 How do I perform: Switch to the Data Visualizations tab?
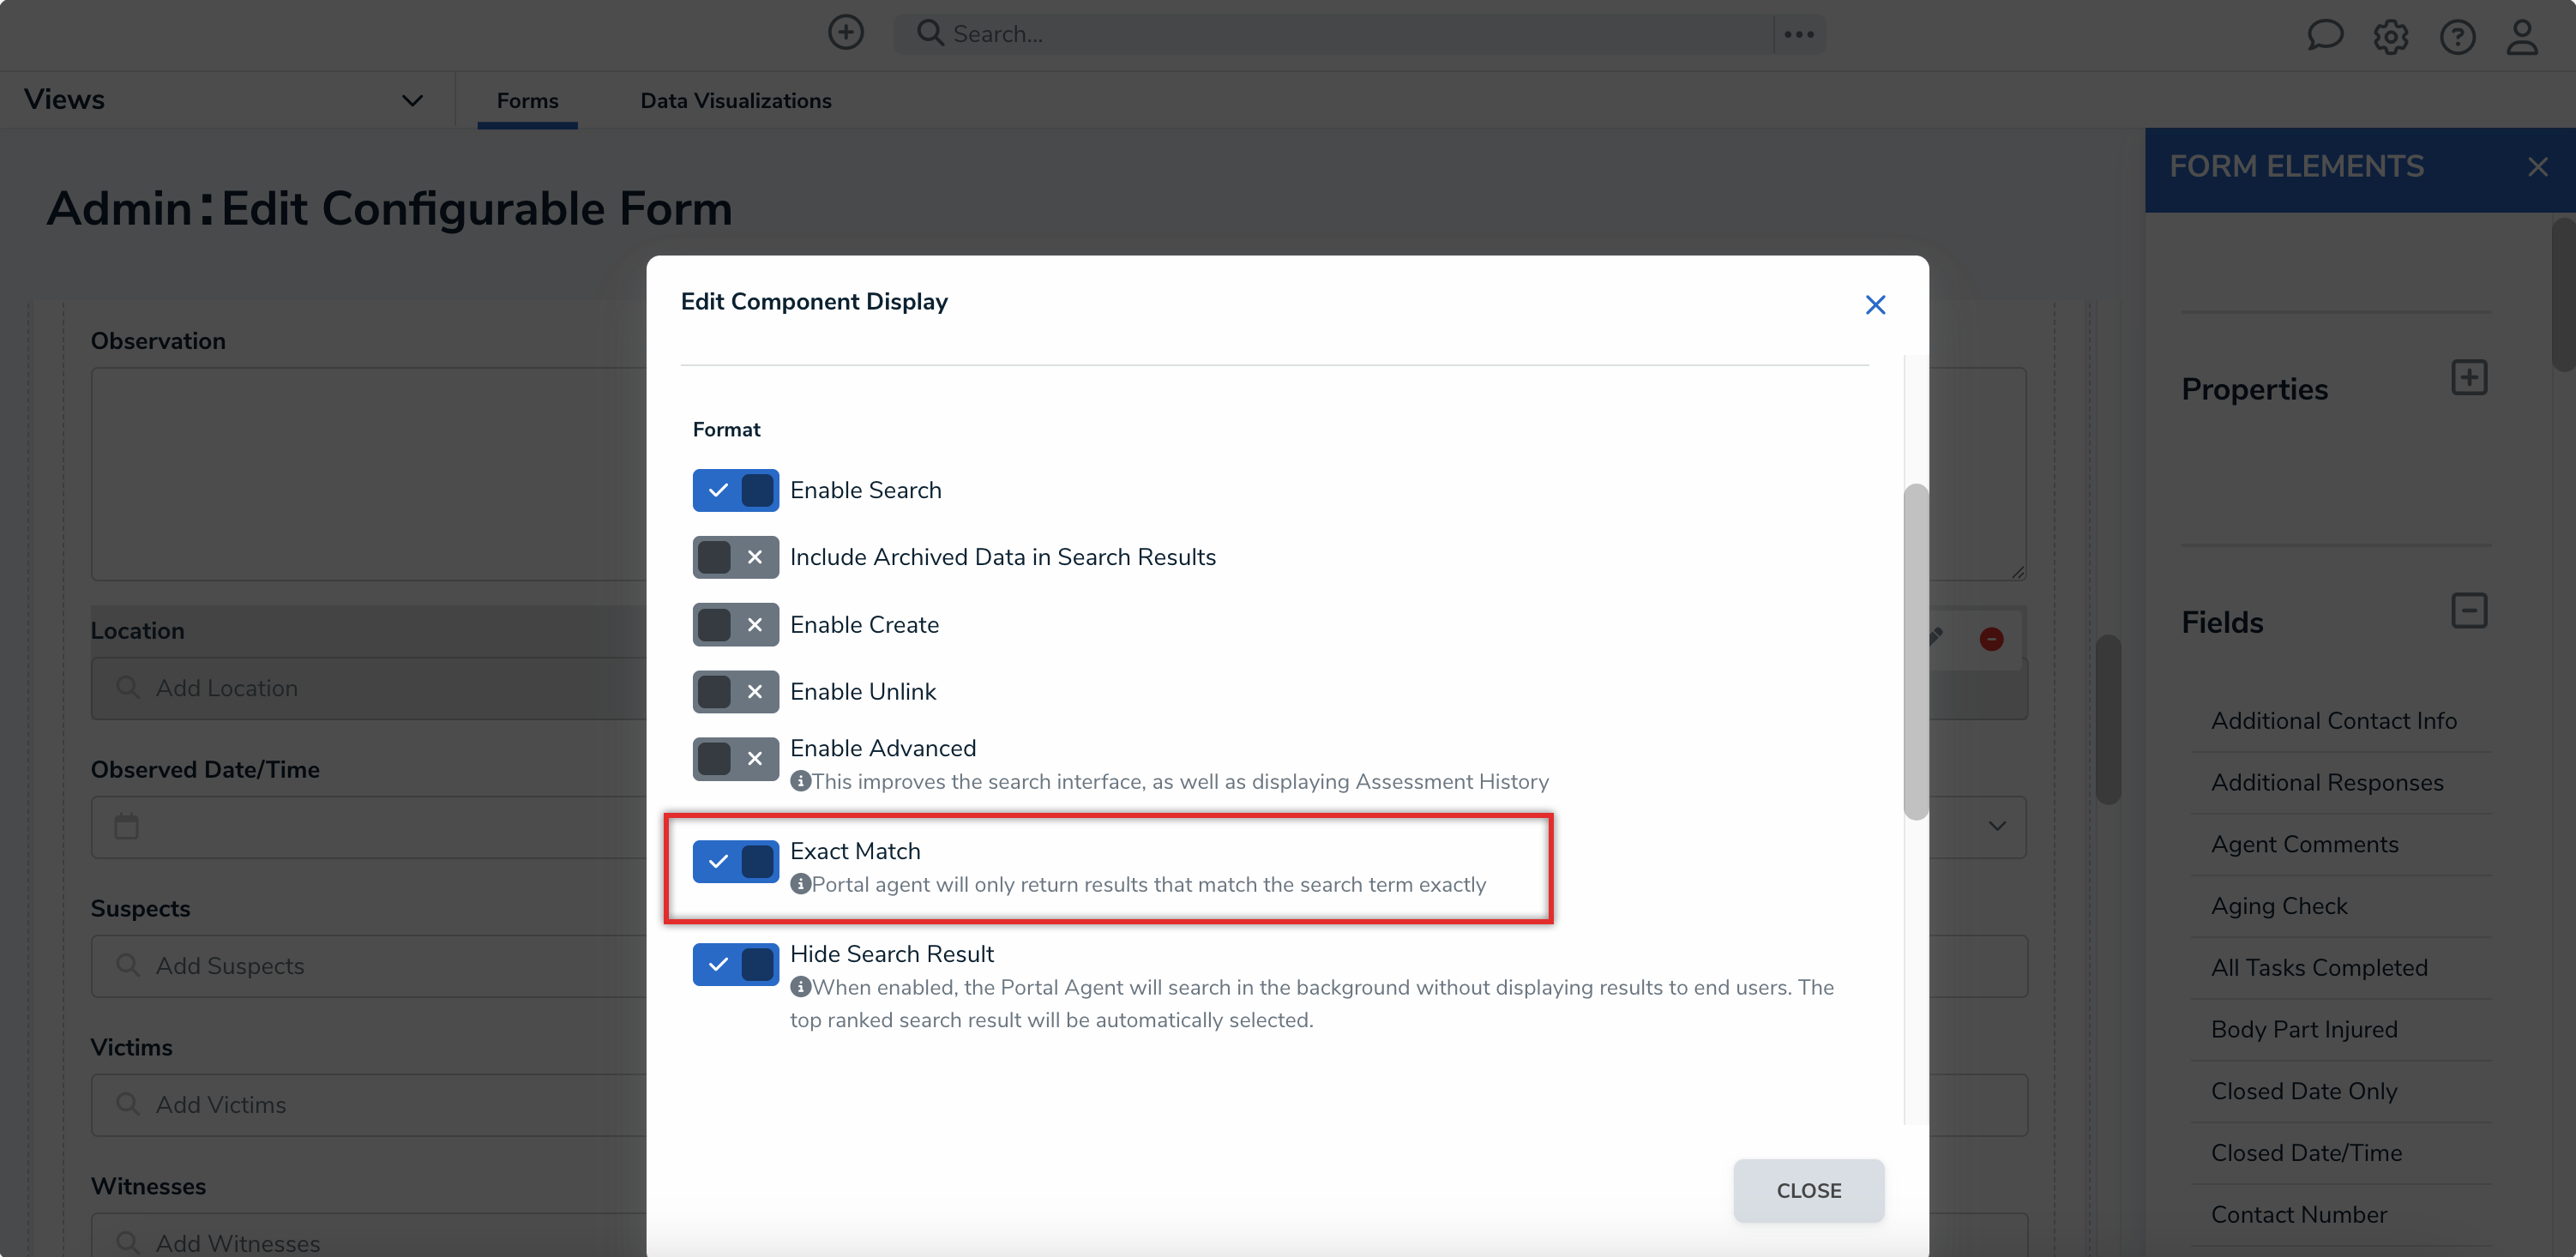[x=735, y=101]
